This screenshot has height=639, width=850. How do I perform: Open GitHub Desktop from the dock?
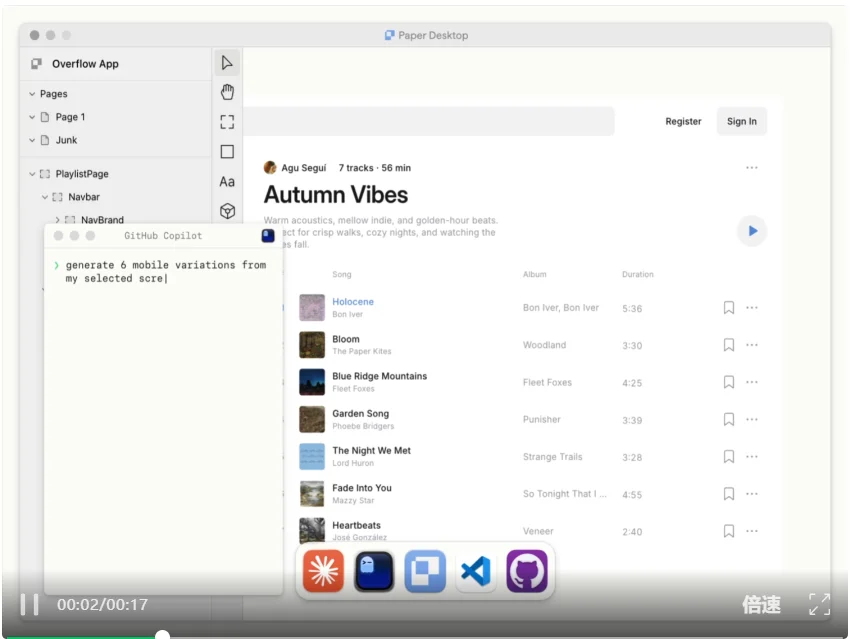tap(527, 572)
